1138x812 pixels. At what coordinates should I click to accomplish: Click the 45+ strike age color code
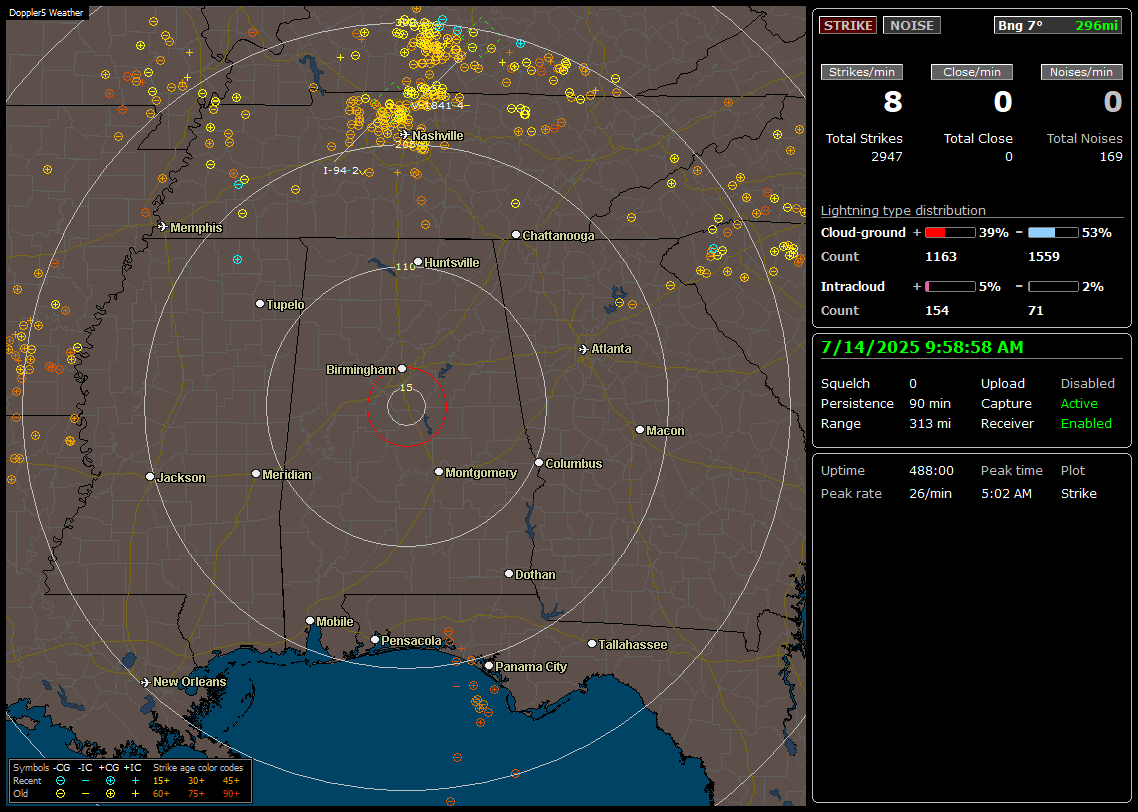point(231,781)
